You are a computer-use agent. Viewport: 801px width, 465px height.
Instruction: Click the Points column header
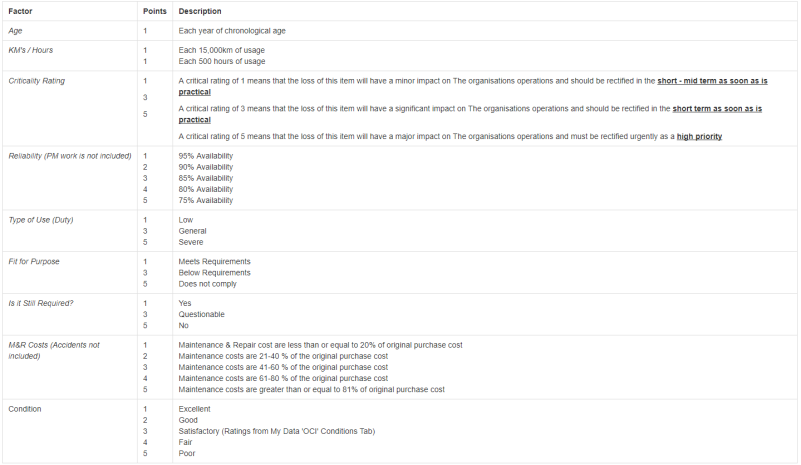click(155, 11)
